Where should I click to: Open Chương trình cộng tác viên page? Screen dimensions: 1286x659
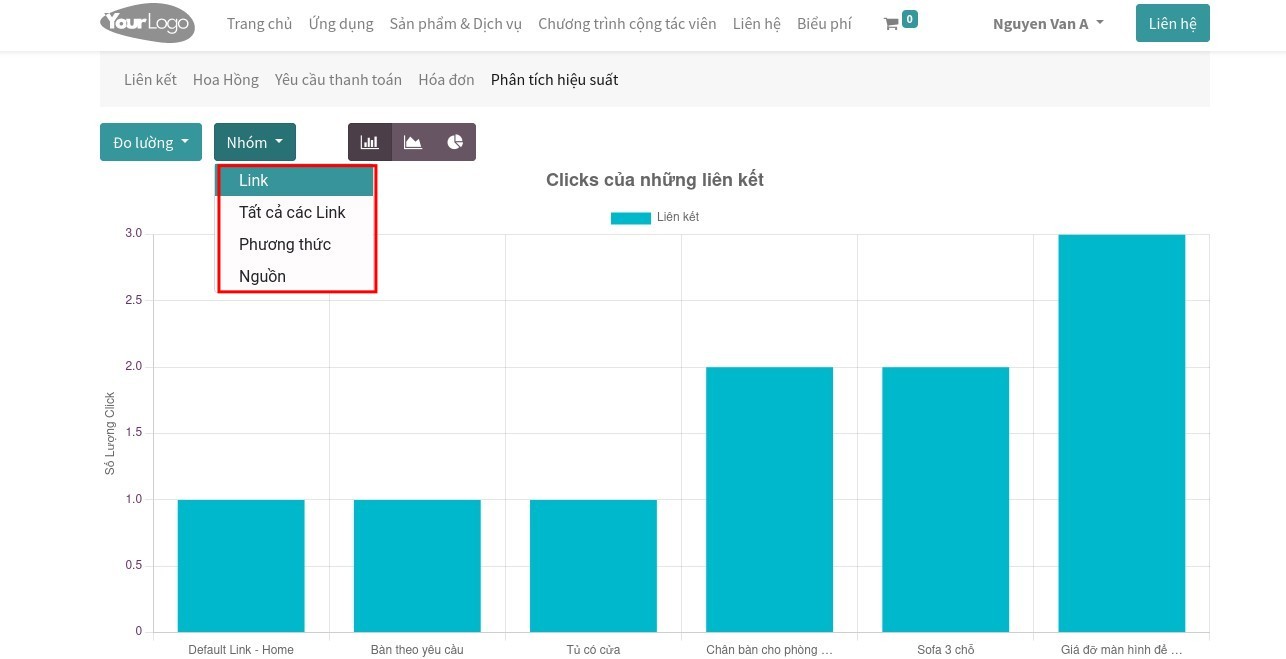point(627,24)
